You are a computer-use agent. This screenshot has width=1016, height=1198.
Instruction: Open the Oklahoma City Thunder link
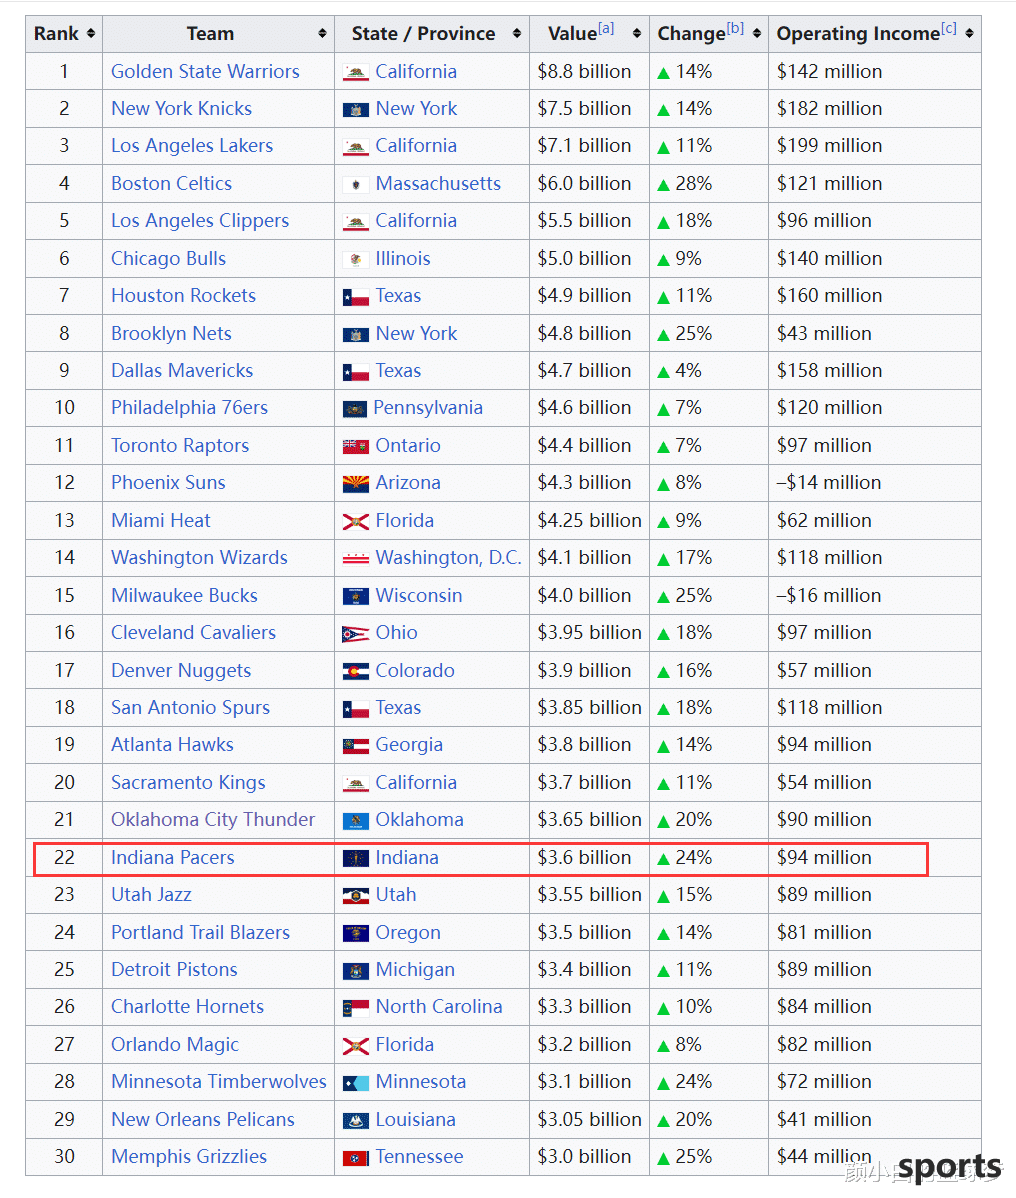213,821
